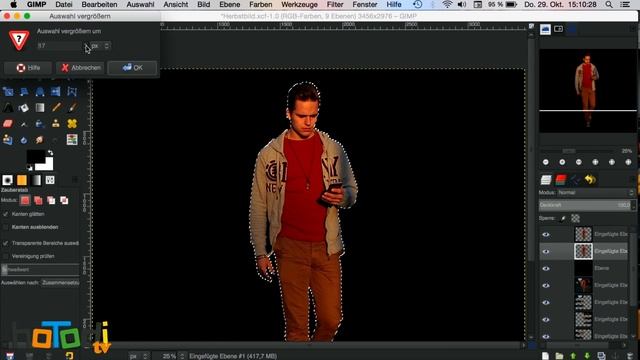This screenshot has height=360, width=640.
Task: Swap foreground and background colors arrow
Action: coord(50,153)
